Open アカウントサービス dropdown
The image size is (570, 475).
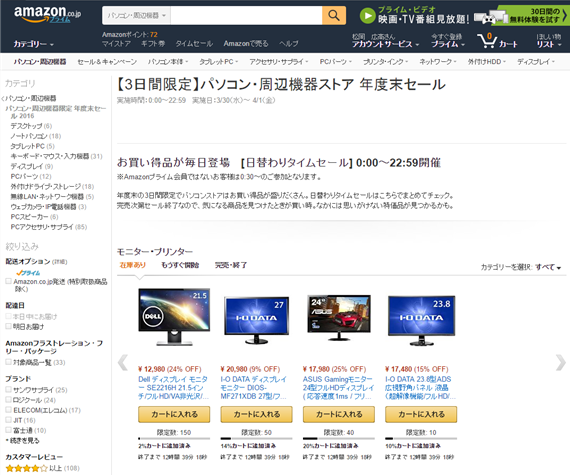[385, 44]
